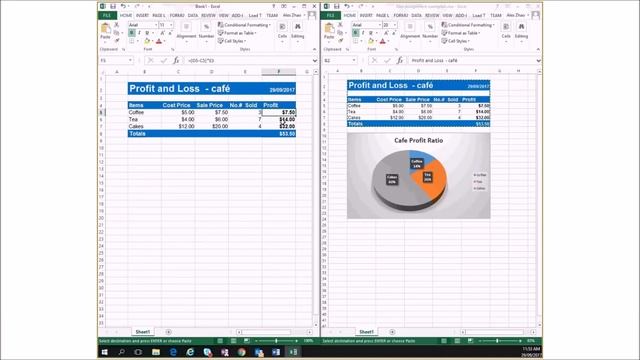Click Save icon in left window title bar
Viewport: 640px width, 360px height.
point(113,6)
